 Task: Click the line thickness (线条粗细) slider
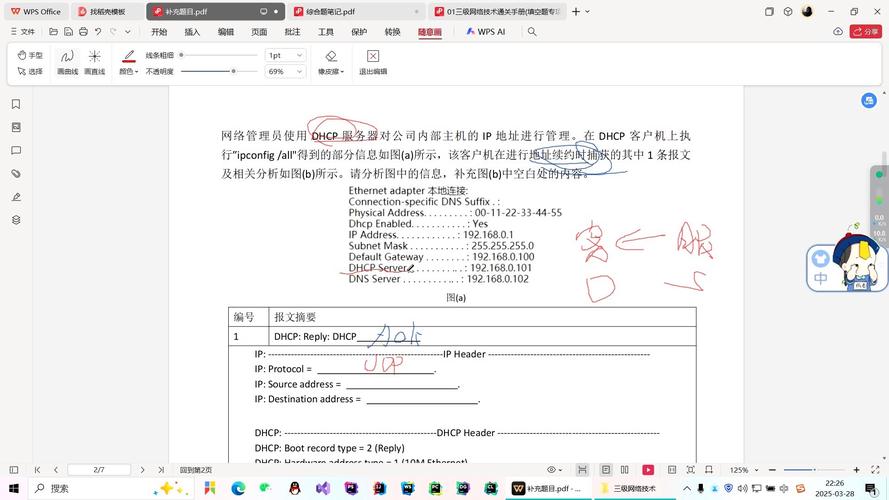click(x=218, y=55)
